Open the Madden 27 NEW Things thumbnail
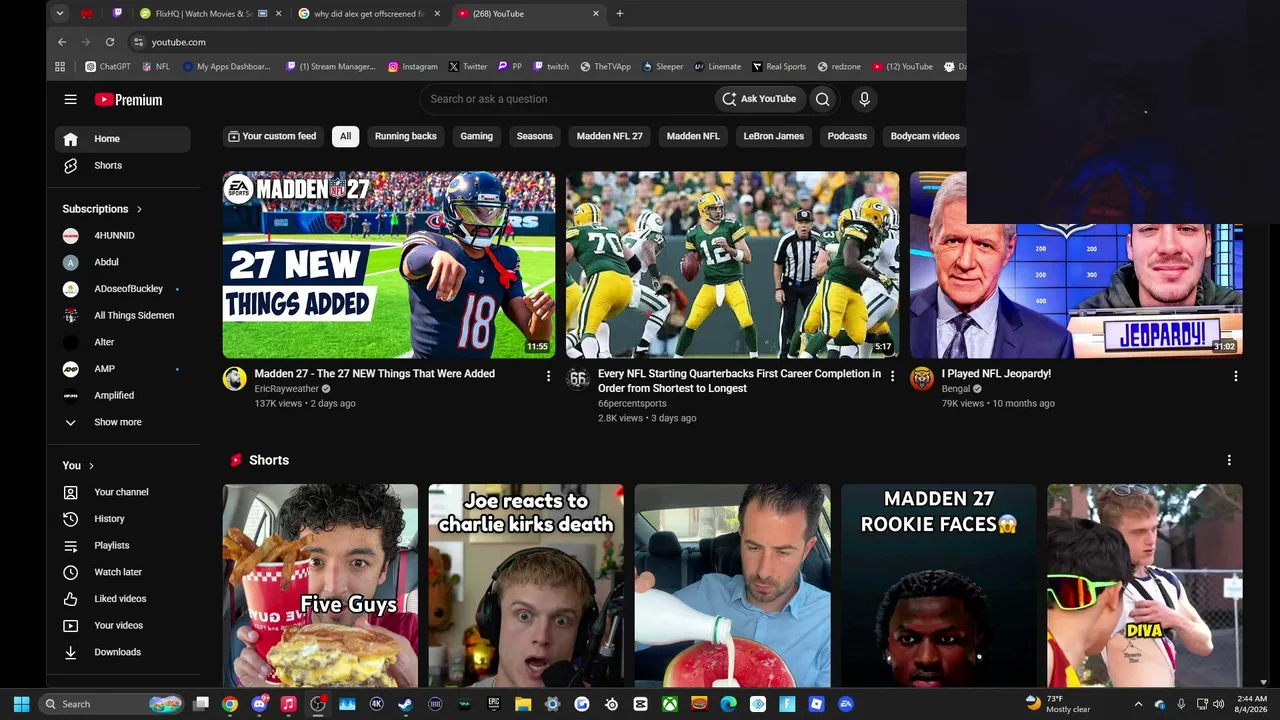The image size is (1280, 720). (x=388, y=265)
